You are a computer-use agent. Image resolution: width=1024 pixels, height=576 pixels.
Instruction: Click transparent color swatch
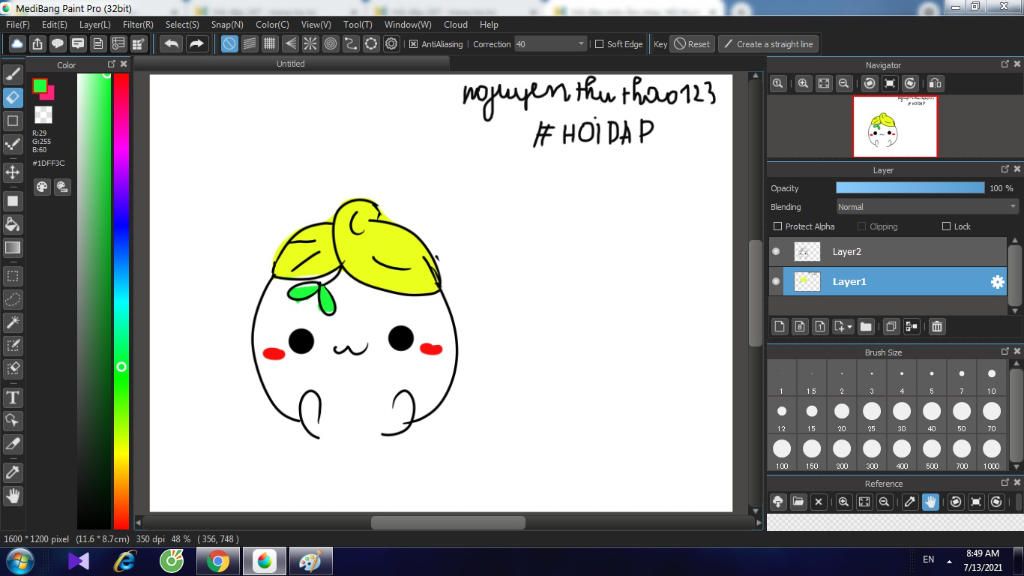tap(43, 114)
